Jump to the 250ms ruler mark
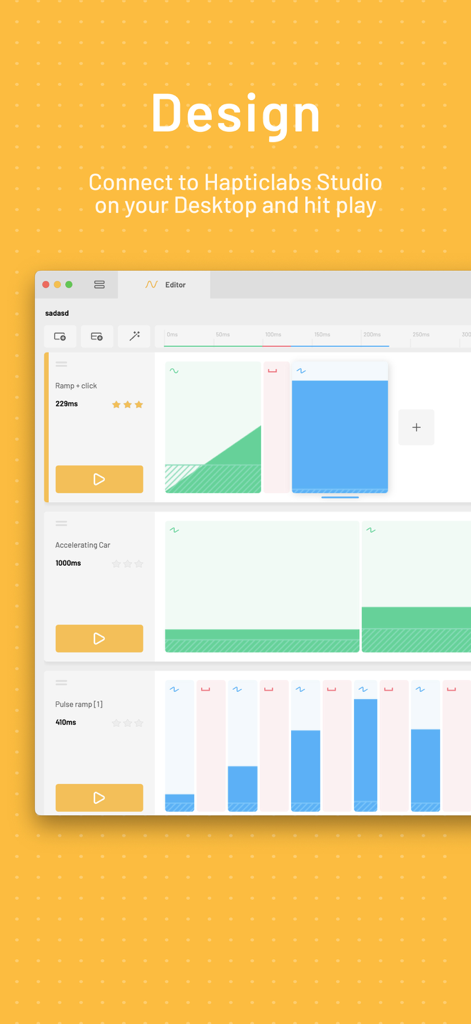This screenshot has height=1024, width=471. point(421,334)
